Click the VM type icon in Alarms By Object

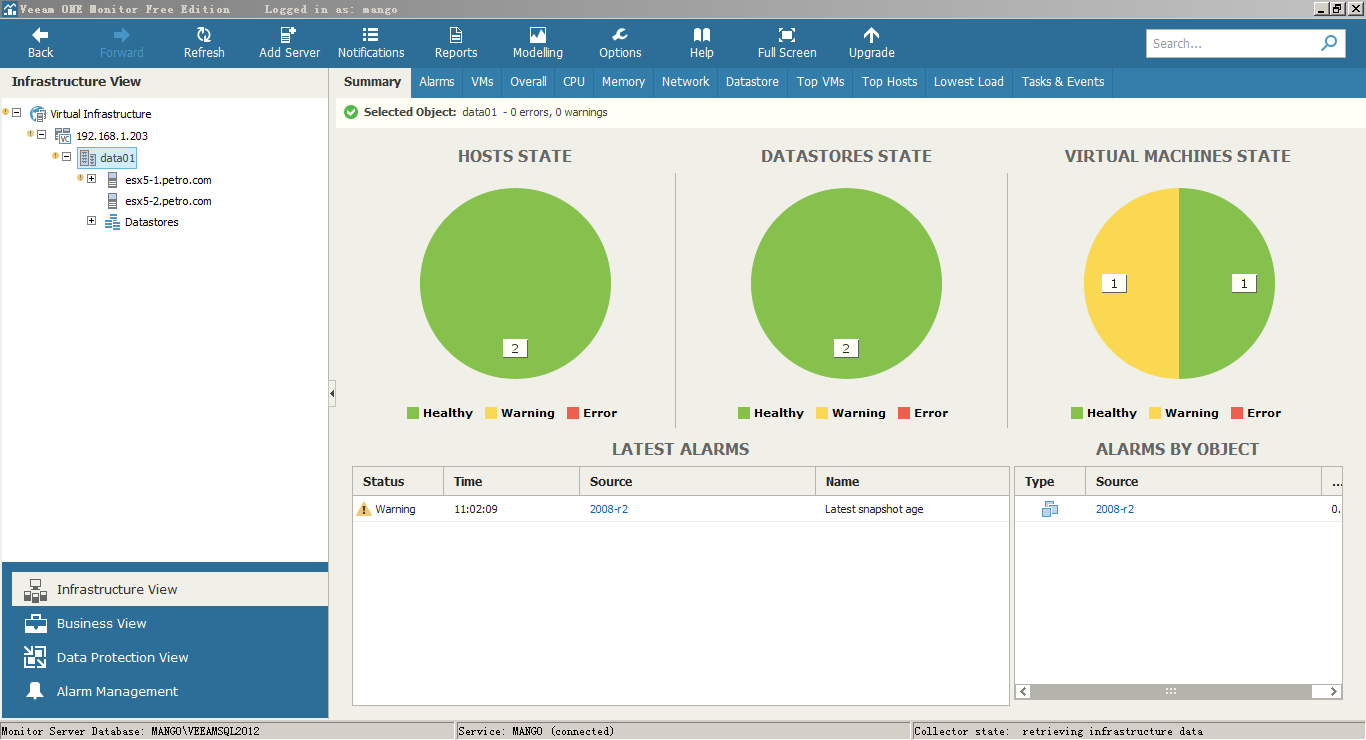(x=1049, y=509)
